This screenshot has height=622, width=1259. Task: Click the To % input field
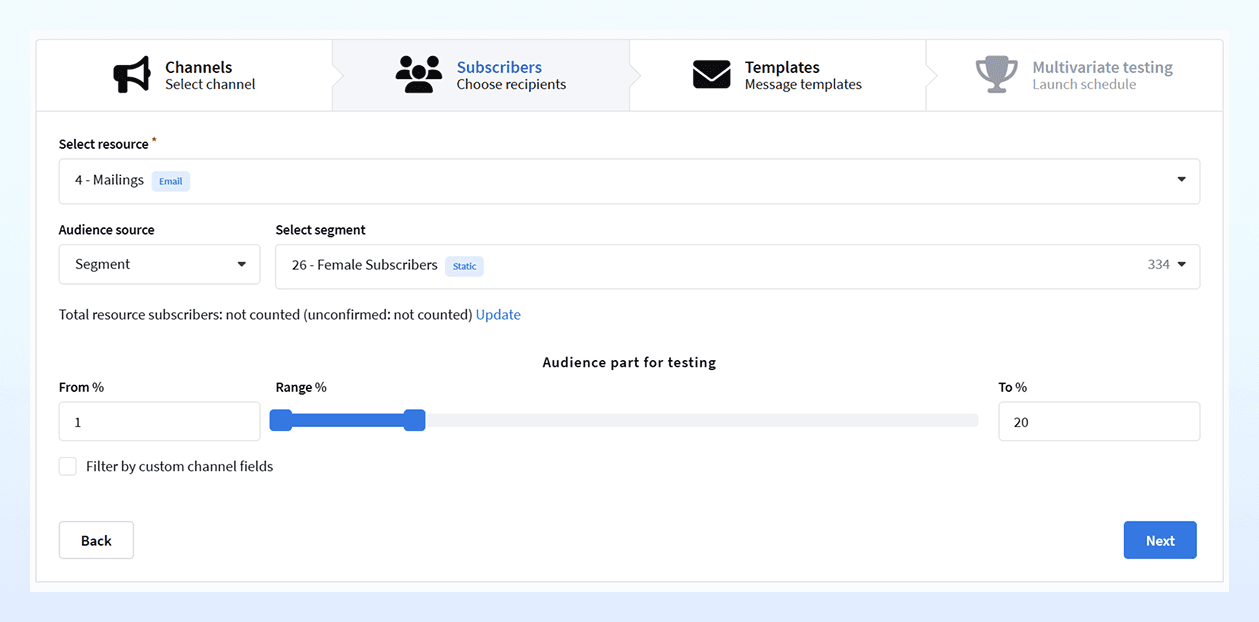(x=1099, y=422)
